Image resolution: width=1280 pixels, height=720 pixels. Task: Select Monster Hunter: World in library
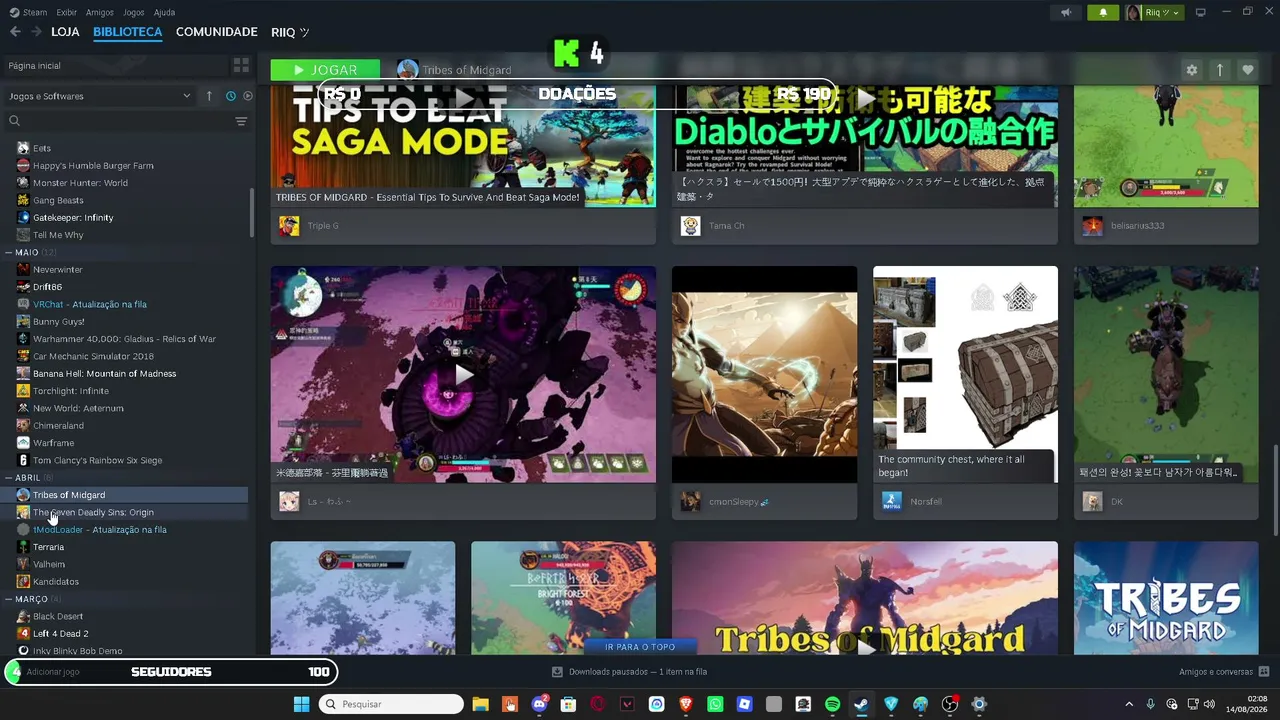pyautogui.click(x=80, y=183)
